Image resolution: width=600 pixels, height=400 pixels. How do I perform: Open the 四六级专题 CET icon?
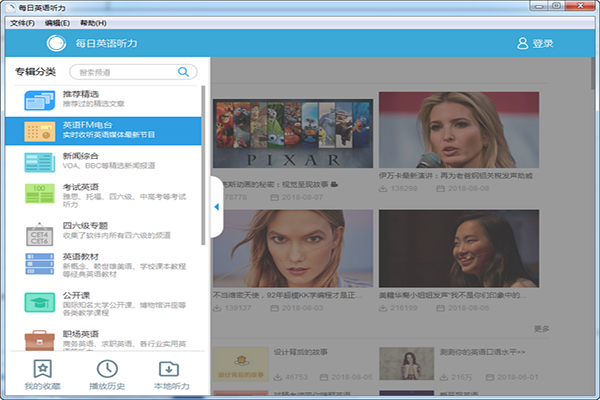coord(38,233)
